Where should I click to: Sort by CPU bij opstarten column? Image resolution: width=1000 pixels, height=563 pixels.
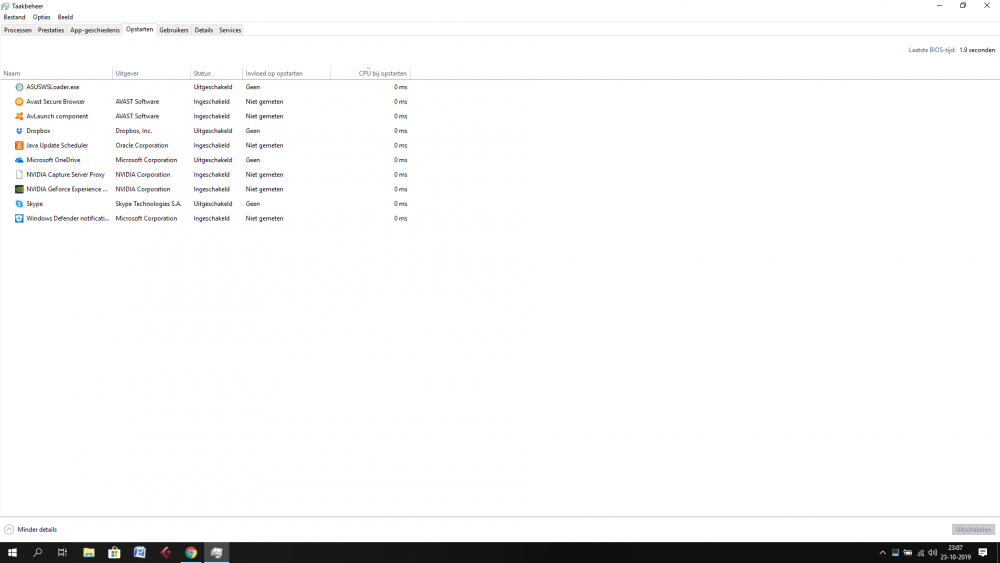tap(370, 73)
